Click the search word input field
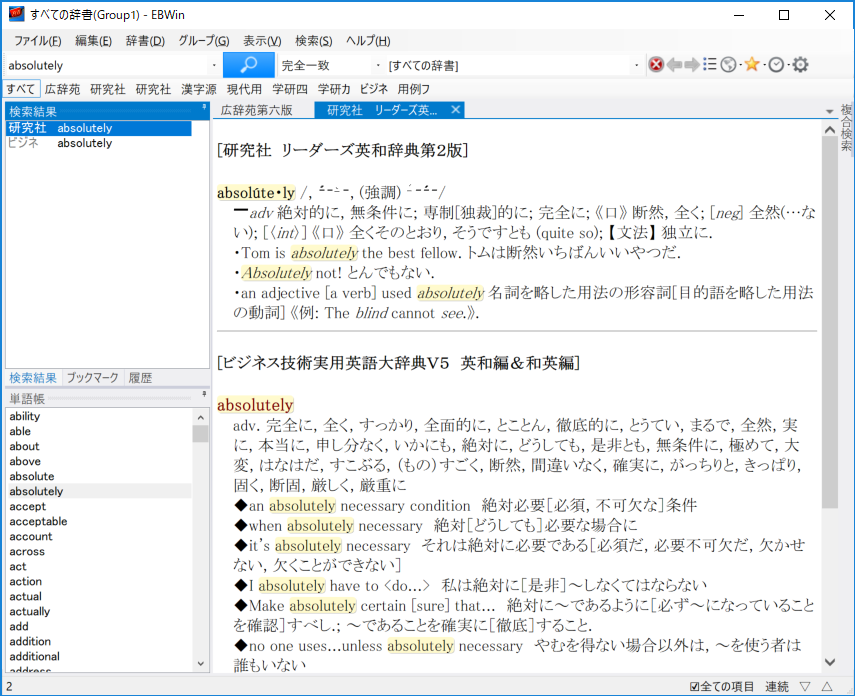855x696 pixels. pyautogui.click(x=107, y=65)
